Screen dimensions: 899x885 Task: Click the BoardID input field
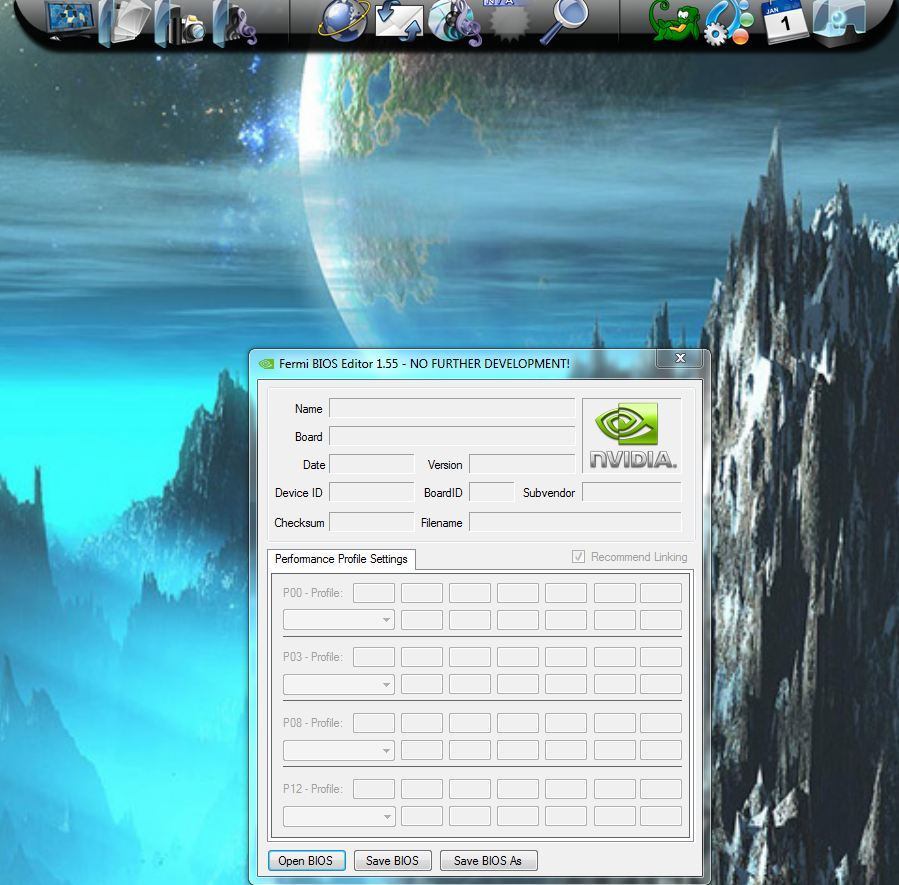click(491, 492)
